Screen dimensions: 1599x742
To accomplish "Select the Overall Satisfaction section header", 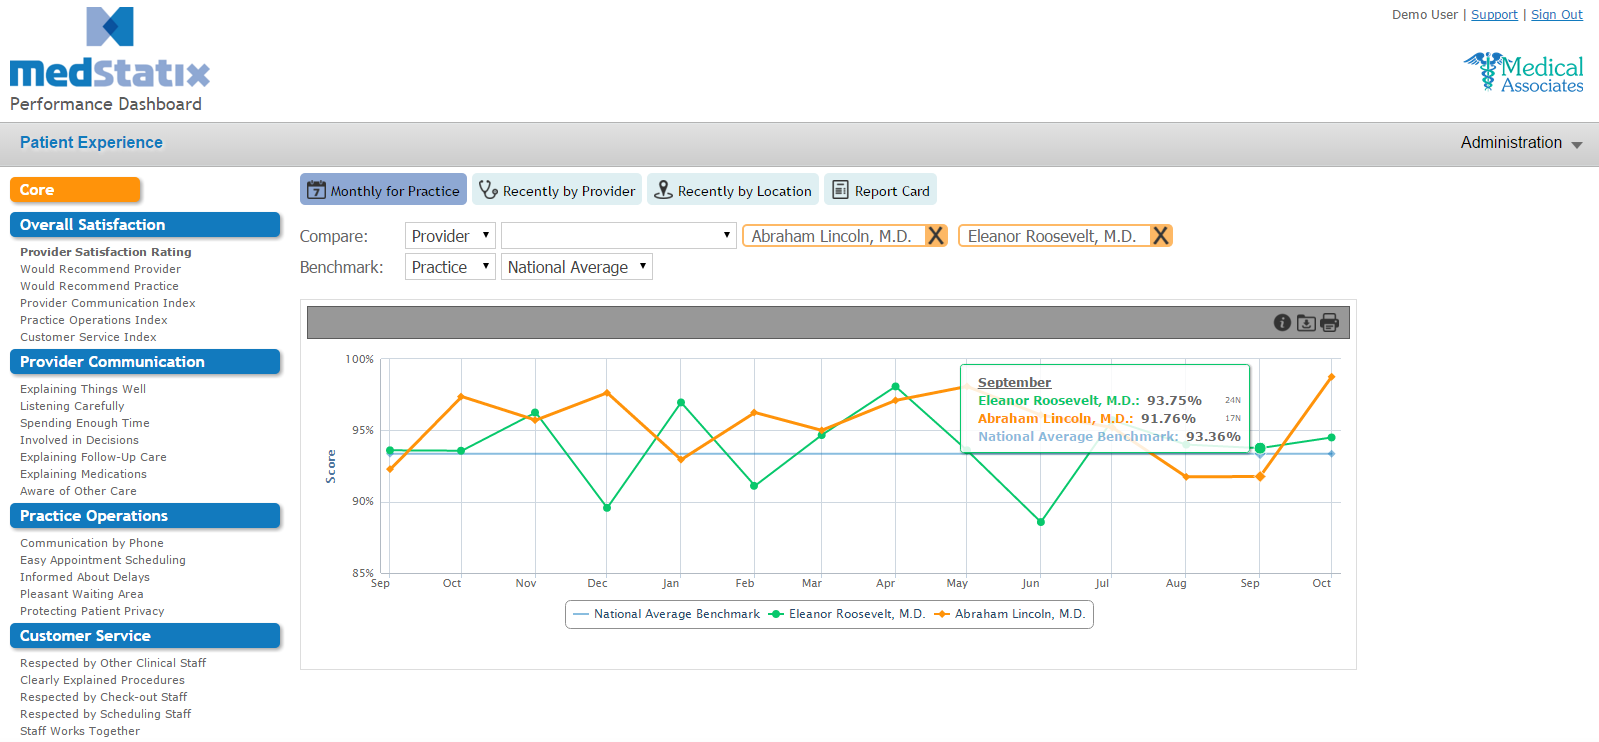I will (145, 225).
